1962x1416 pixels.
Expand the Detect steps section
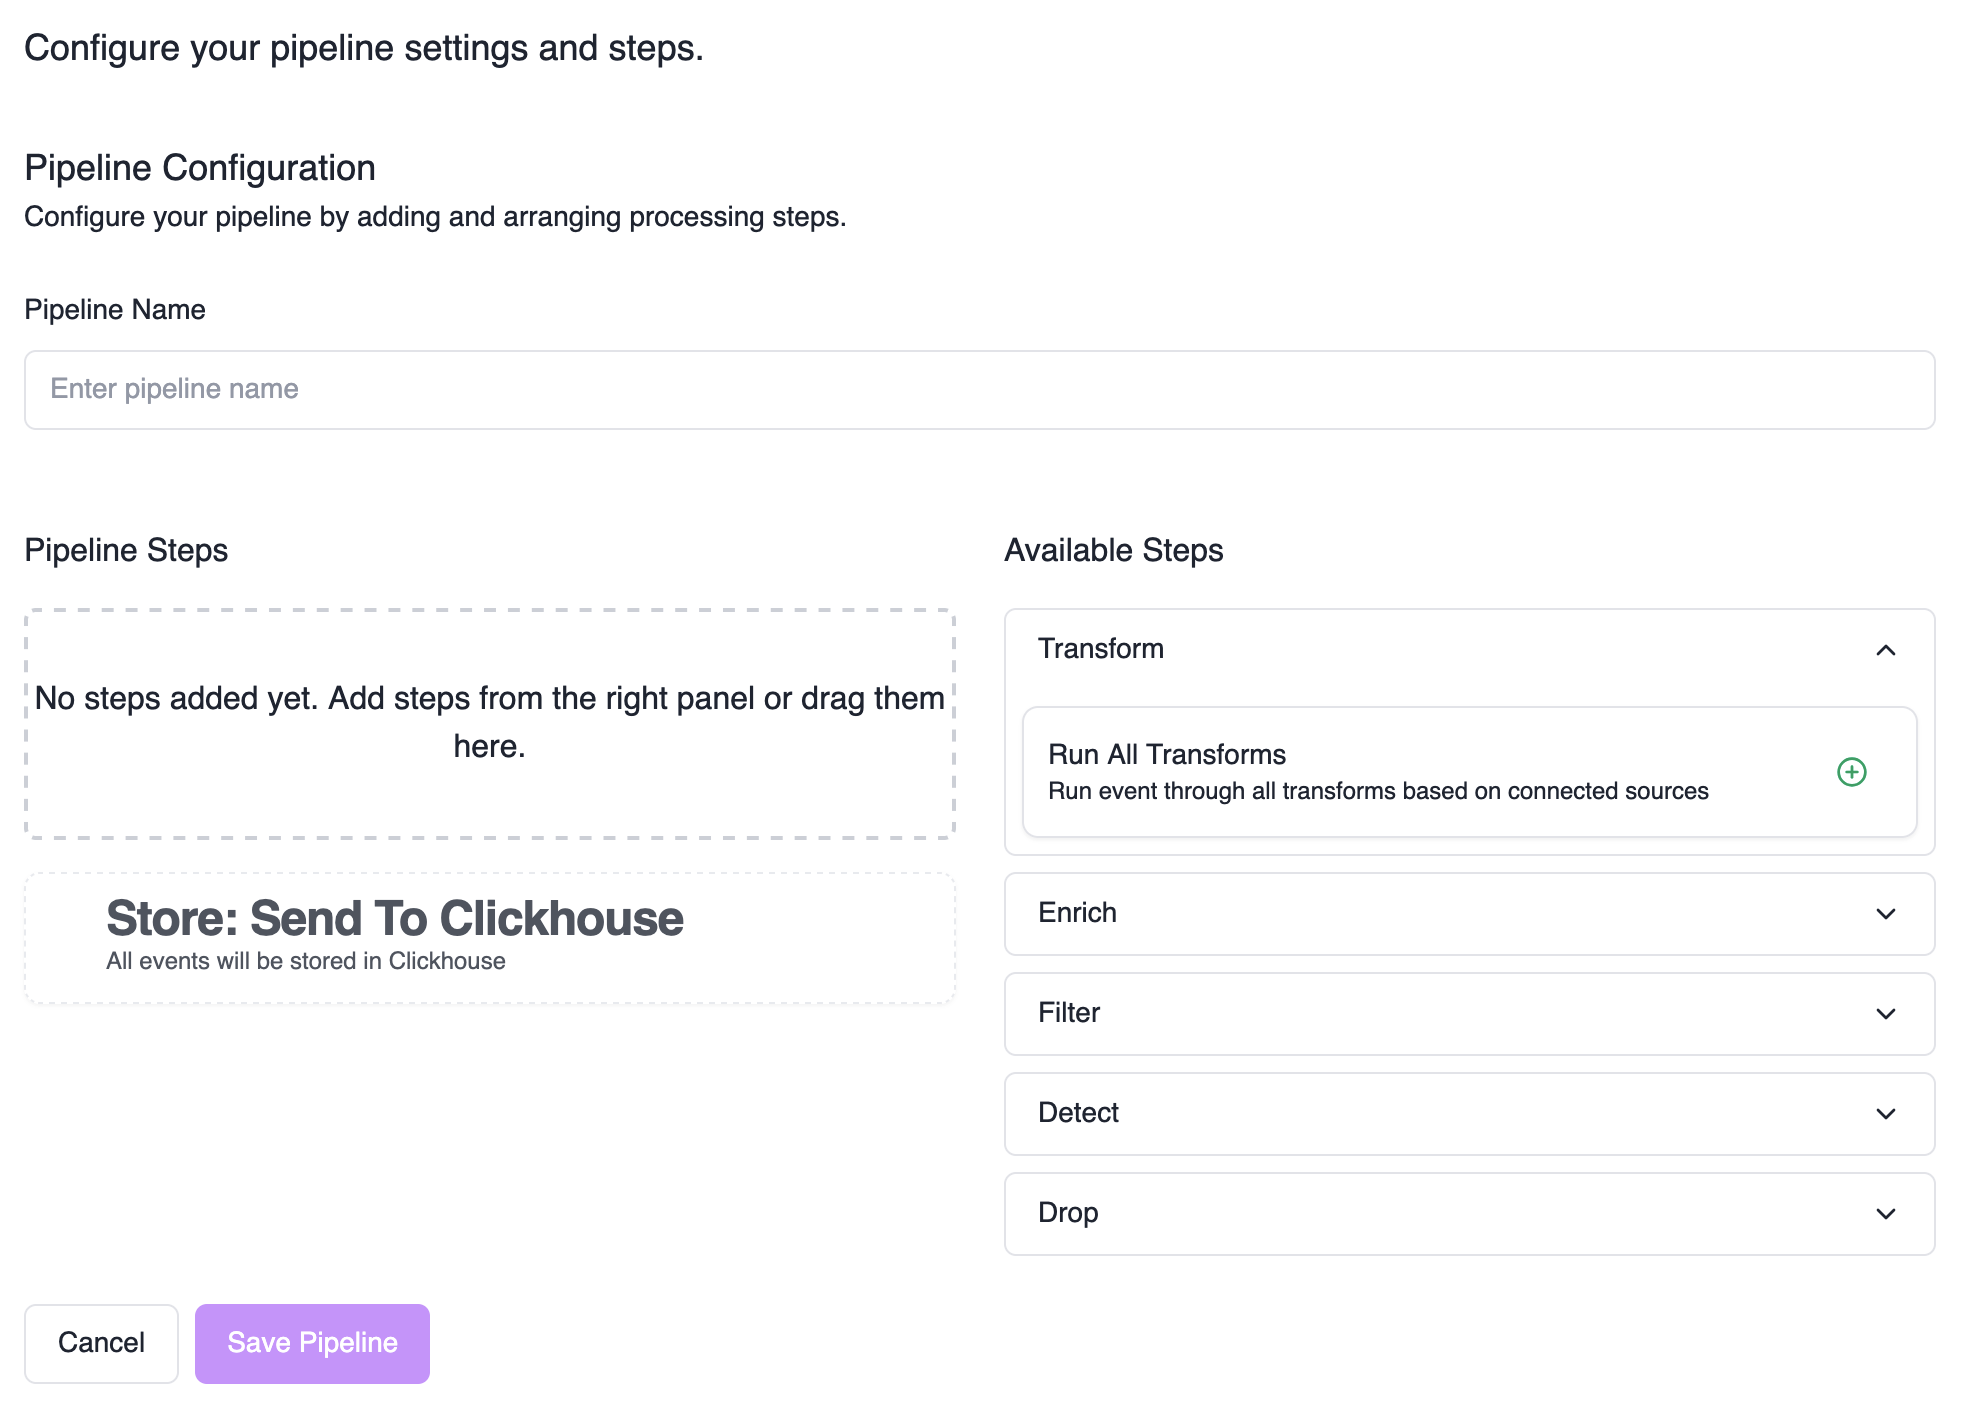[x=1078, y=1113]
